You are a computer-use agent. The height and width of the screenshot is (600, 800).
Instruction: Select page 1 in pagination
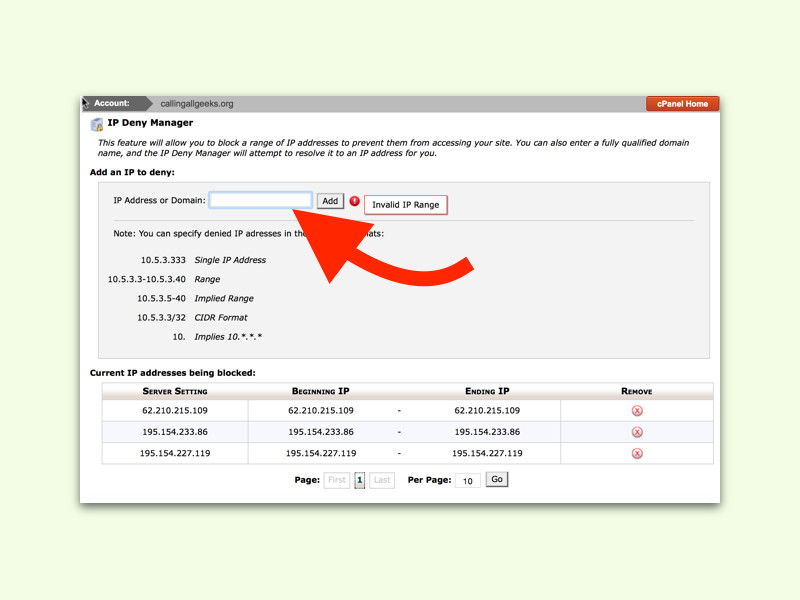360,480
